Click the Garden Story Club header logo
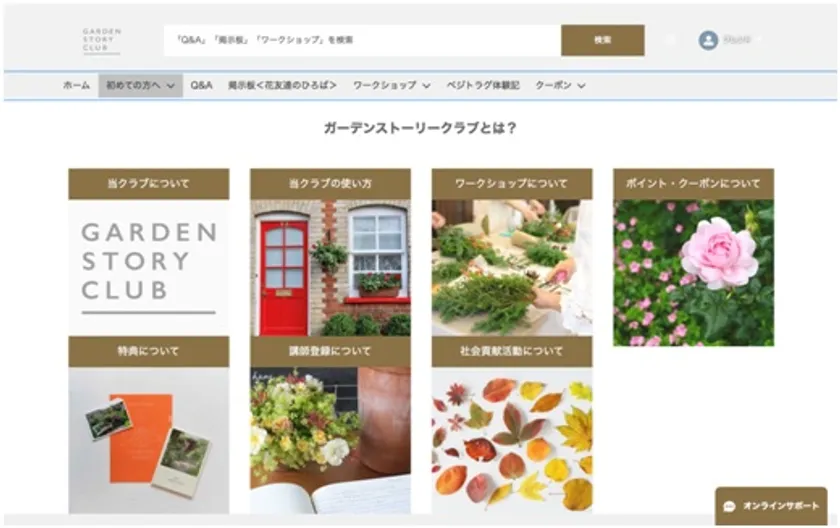840x528 pixels. point(102,41)
